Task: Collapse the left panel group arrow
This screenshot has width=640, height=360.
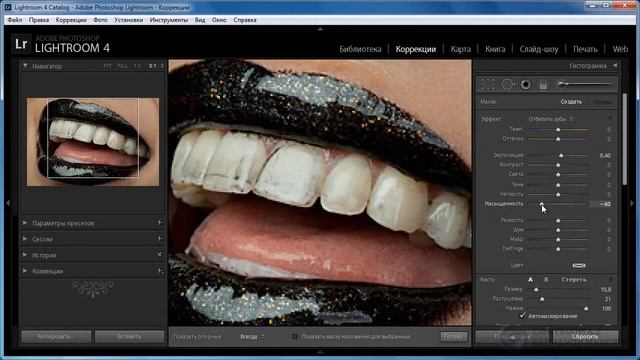Action: click(8, 202)
